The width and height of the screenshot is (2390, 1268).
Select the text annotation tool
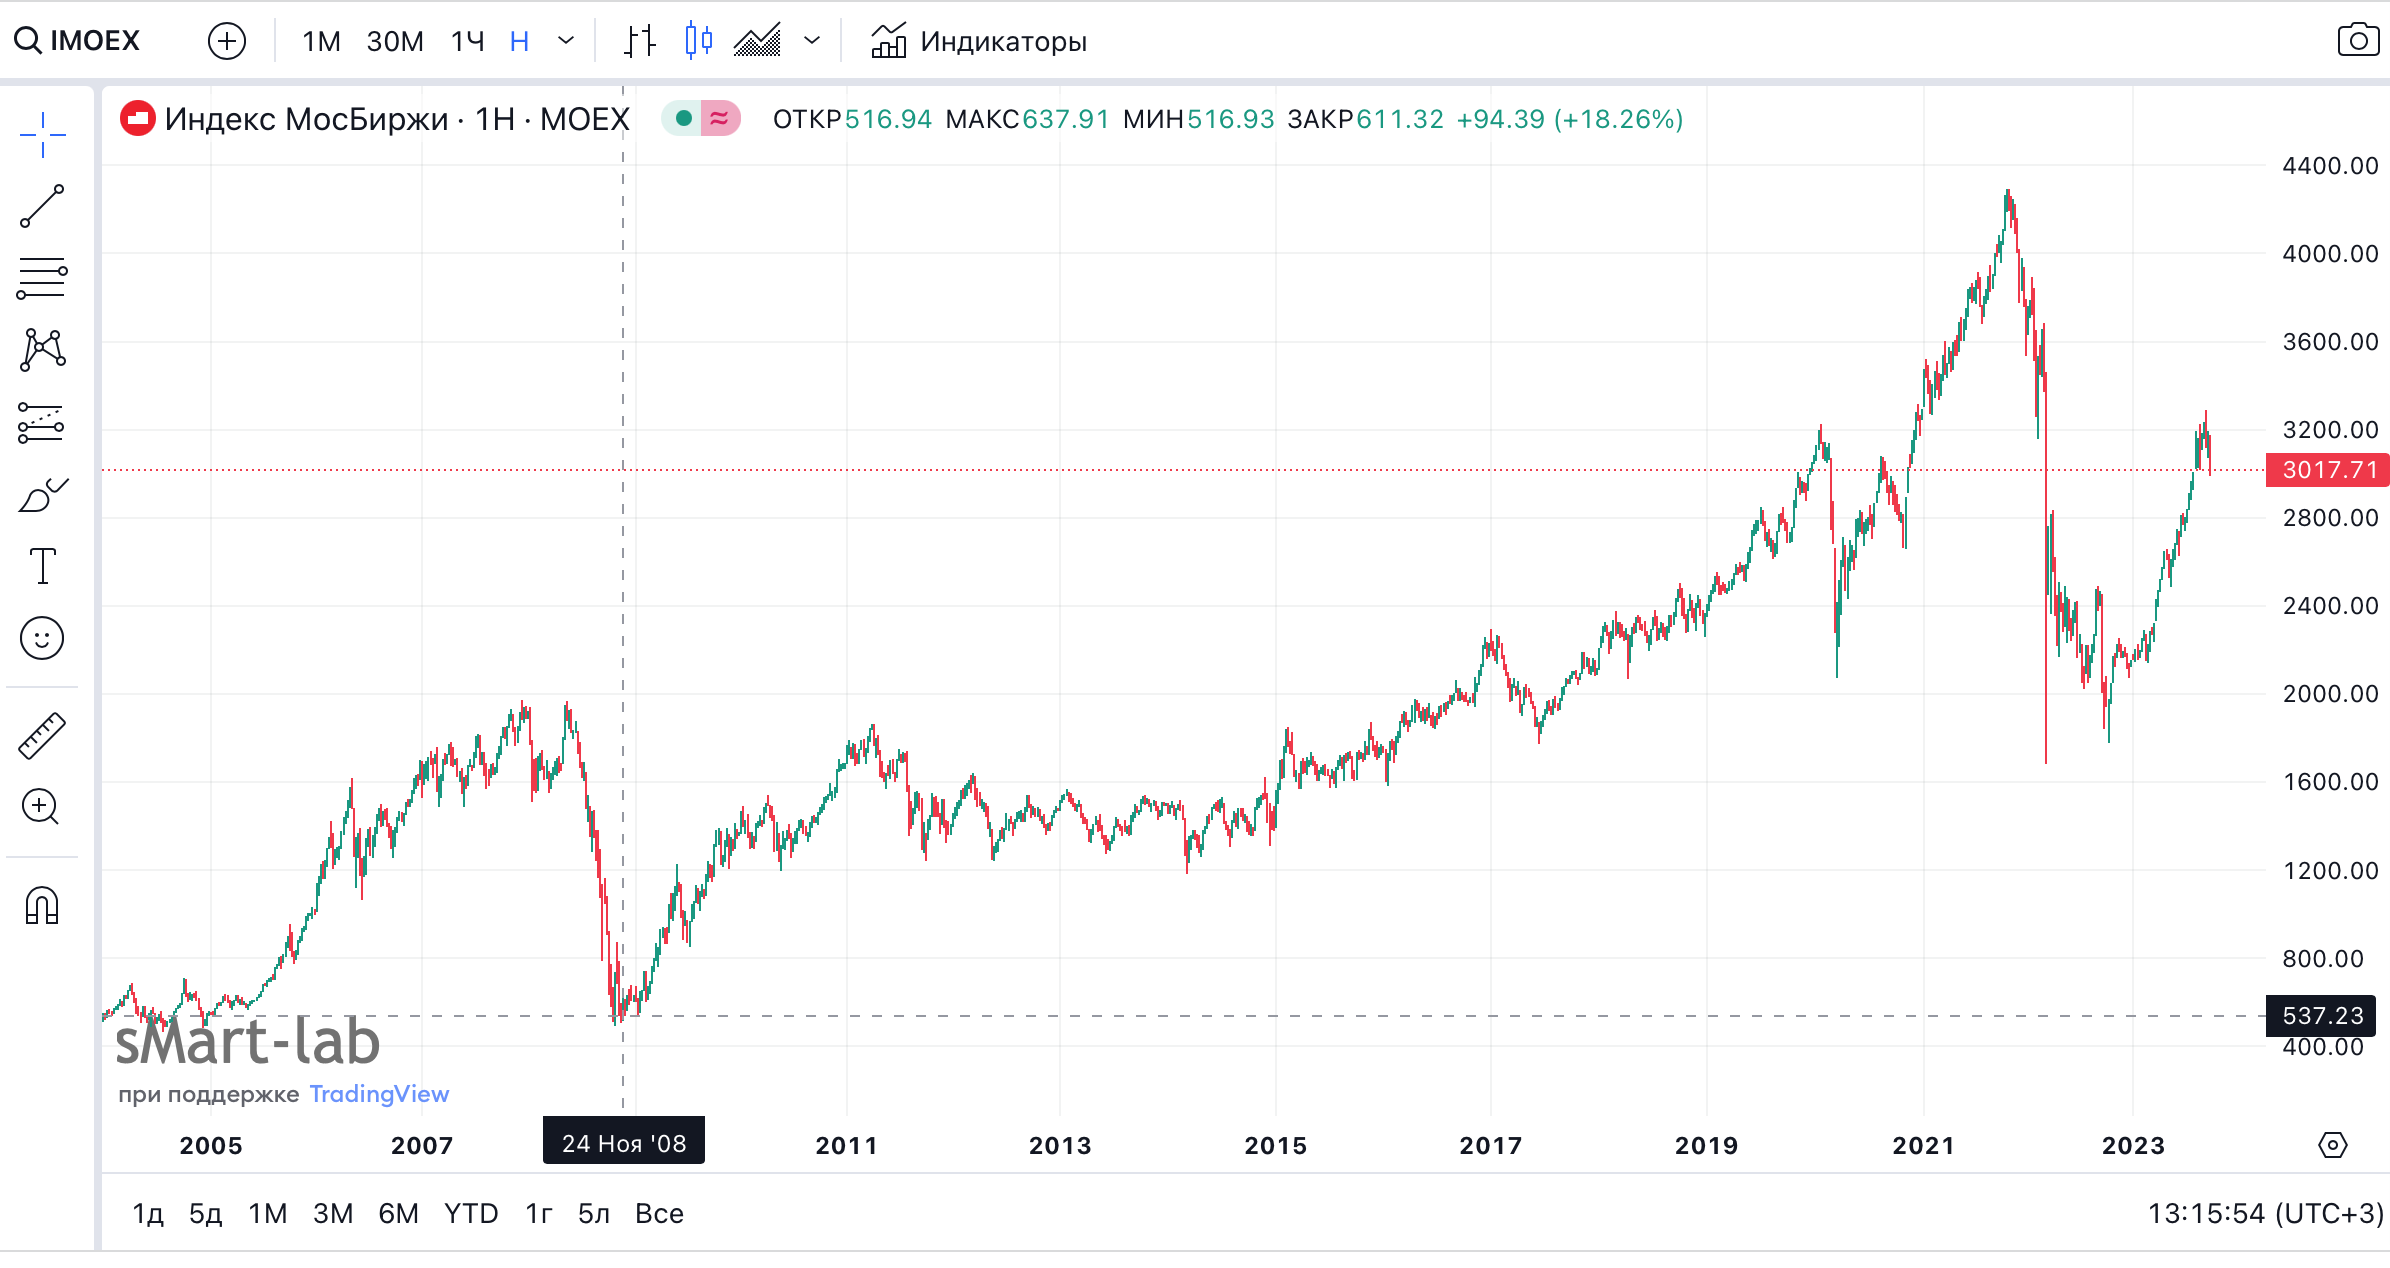tap(42, 566)
